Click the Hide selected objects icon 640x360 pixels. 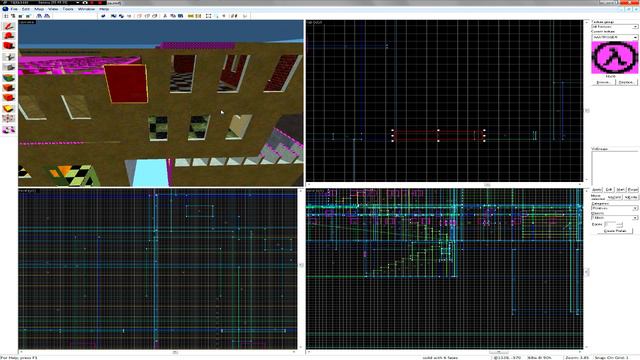click(139, 16)
